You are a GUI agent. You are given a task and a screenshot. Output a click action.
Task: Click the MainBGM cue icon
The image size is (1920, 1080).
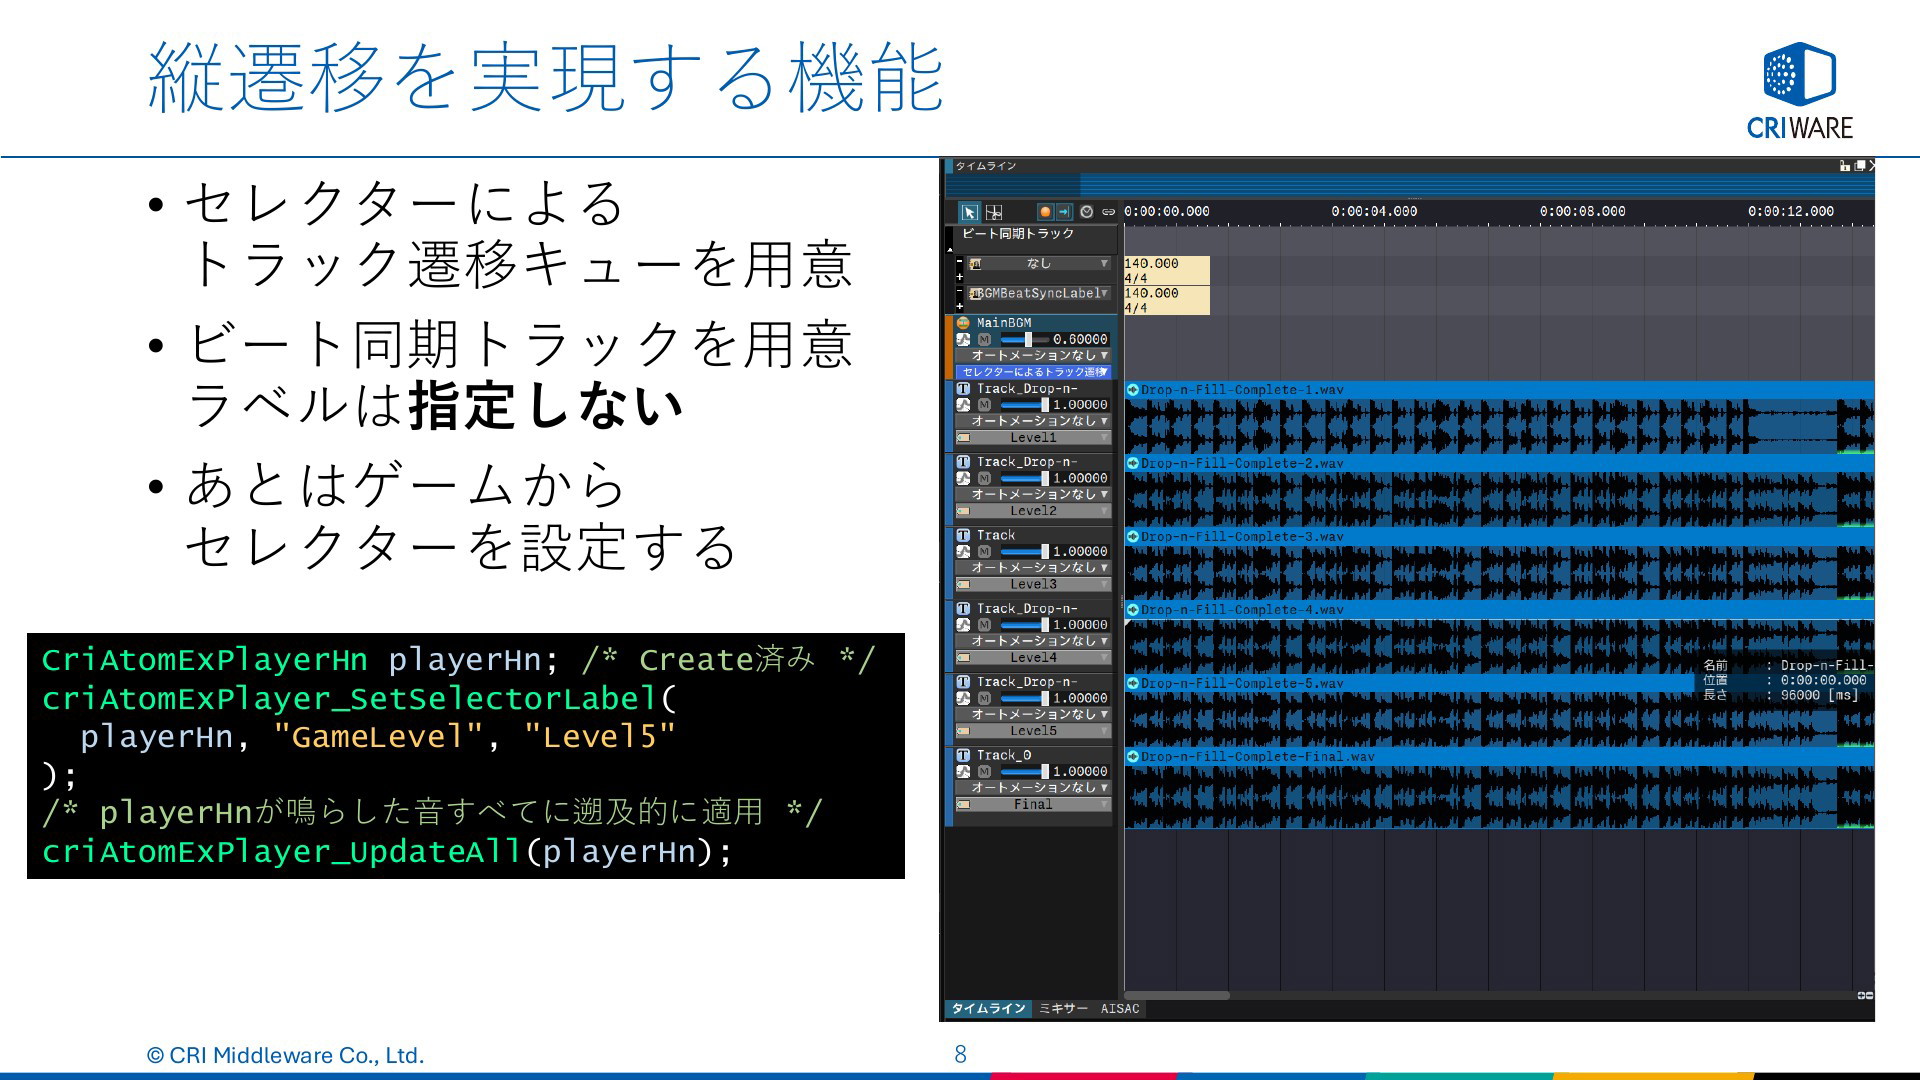point(963,323)
